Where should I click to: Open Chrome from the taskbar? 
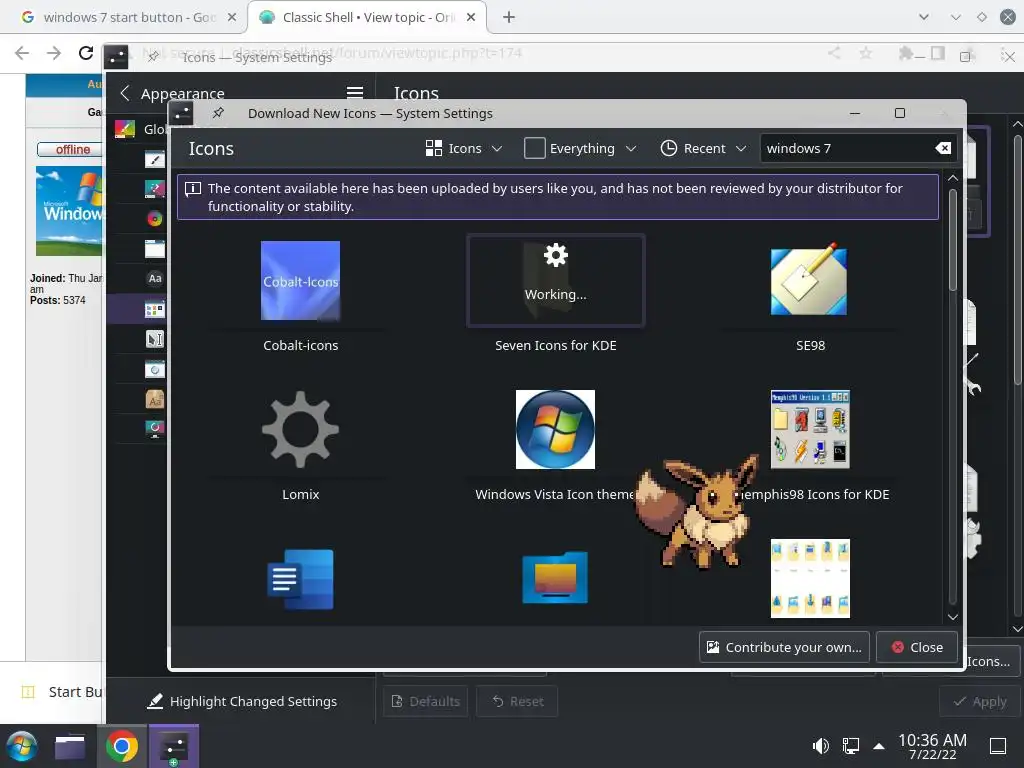coord(121,746)
